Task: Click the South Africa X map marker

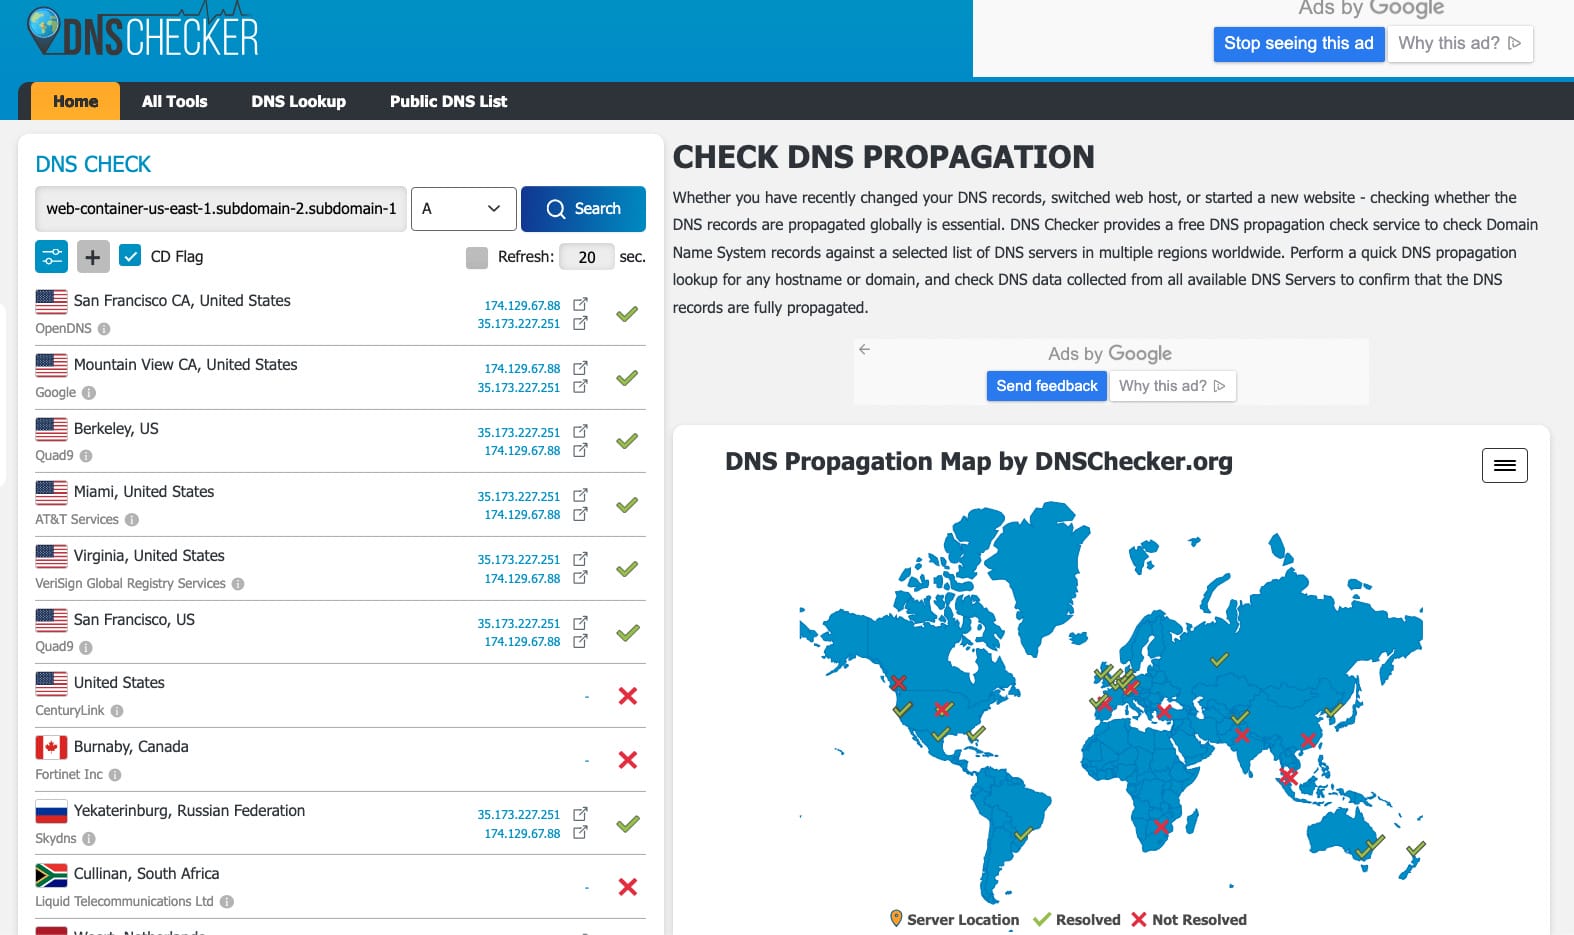Action: point(1161,827)
